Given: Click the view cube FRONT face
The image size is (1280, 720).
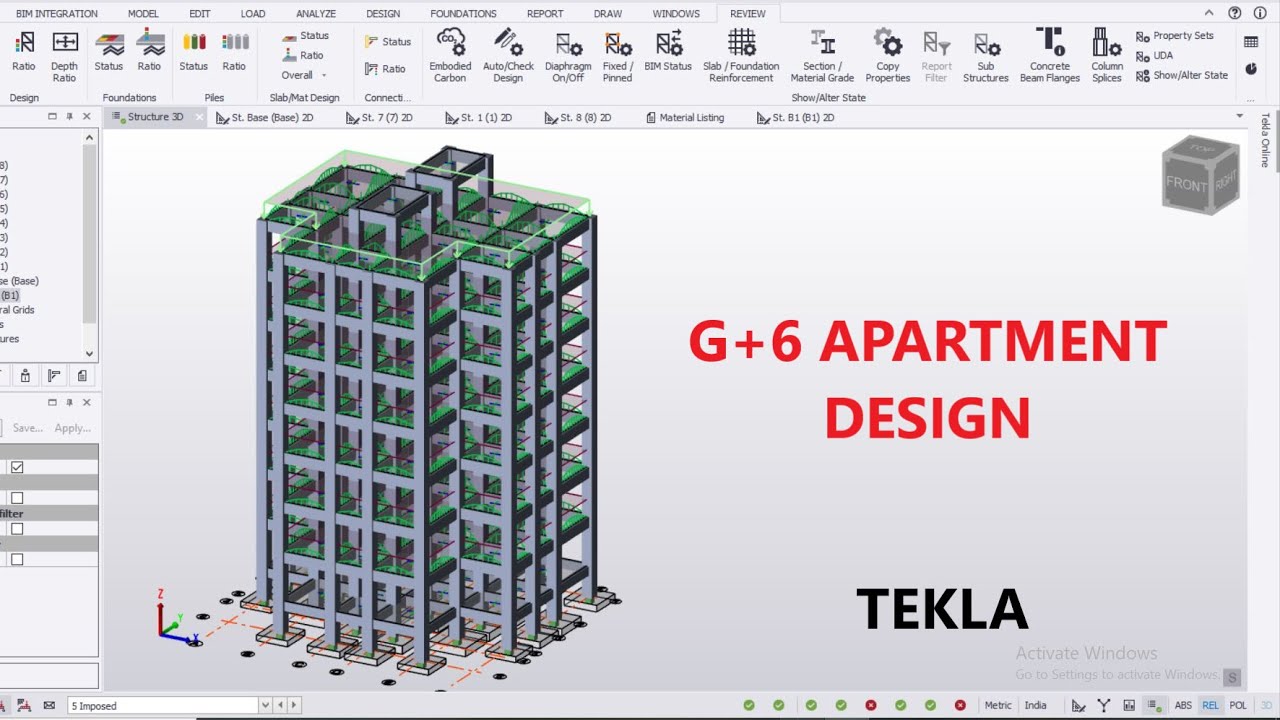Looking at the screenshot, I should coord(1187,184).
